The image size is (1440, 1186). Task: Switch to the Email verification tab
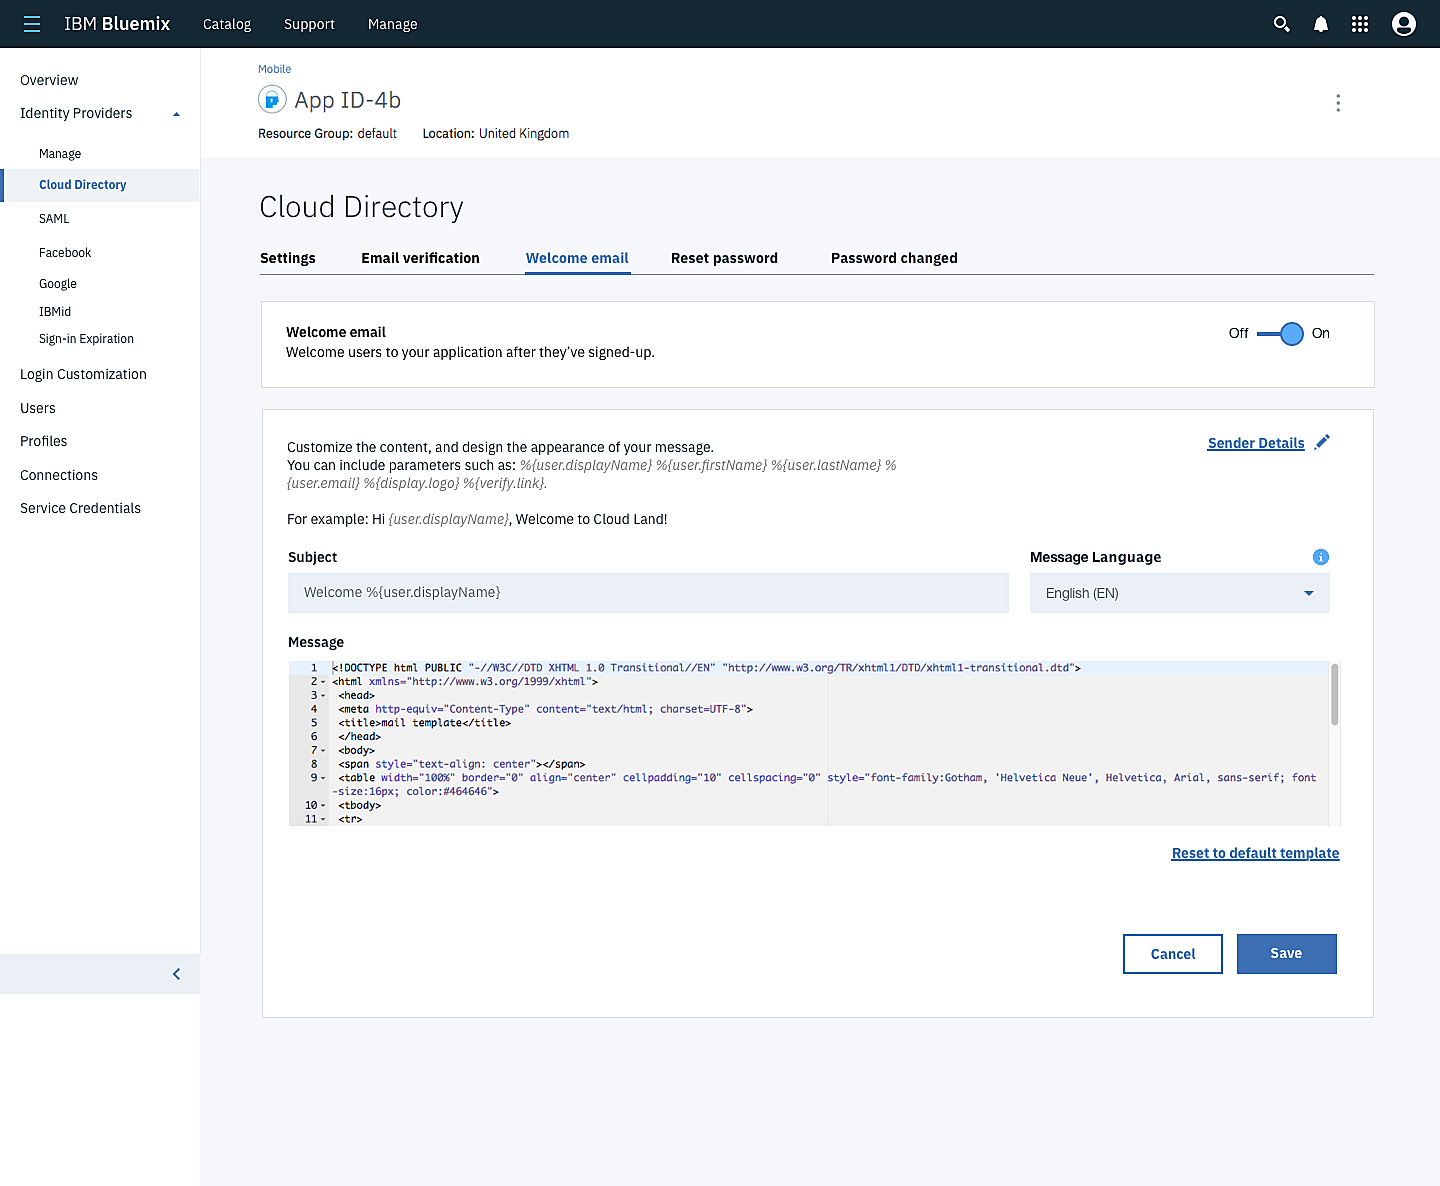point(420,258)
